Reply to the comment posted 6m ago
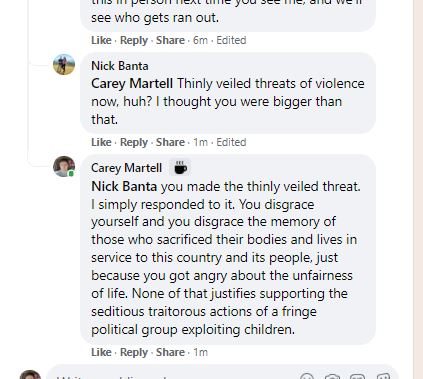This screenshot has width=423, height=379. pyautogui.click(x=134, y=40)
